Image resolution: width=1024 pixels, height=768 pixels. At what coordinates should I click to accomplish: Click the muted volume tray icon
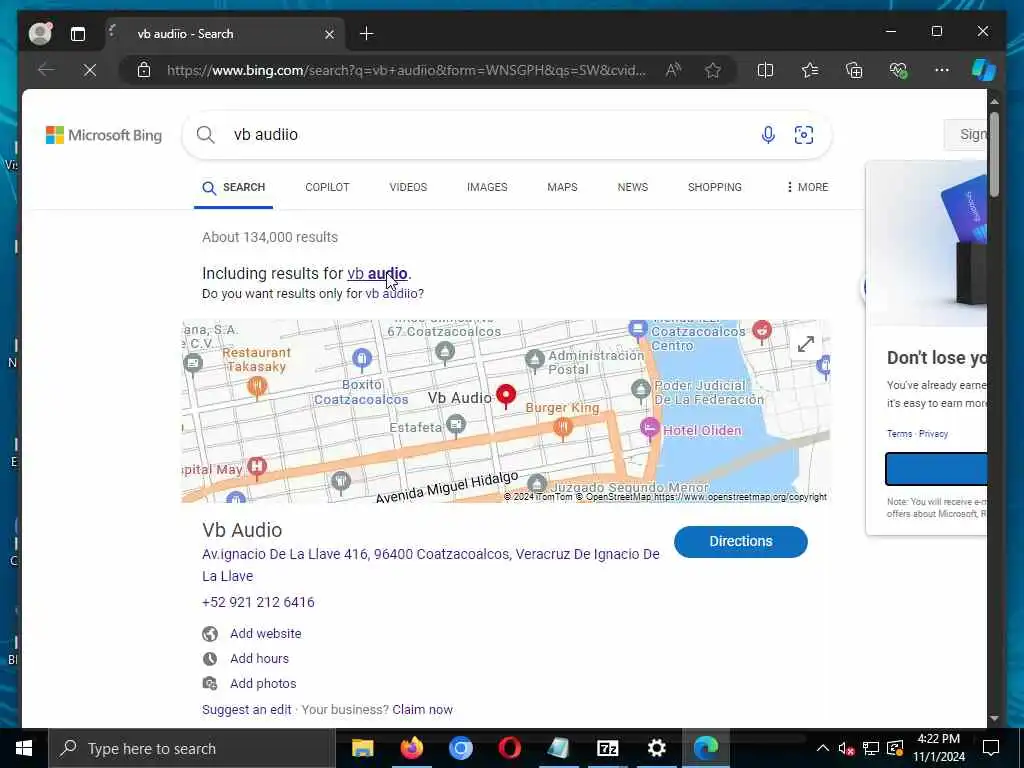(846, 748)
